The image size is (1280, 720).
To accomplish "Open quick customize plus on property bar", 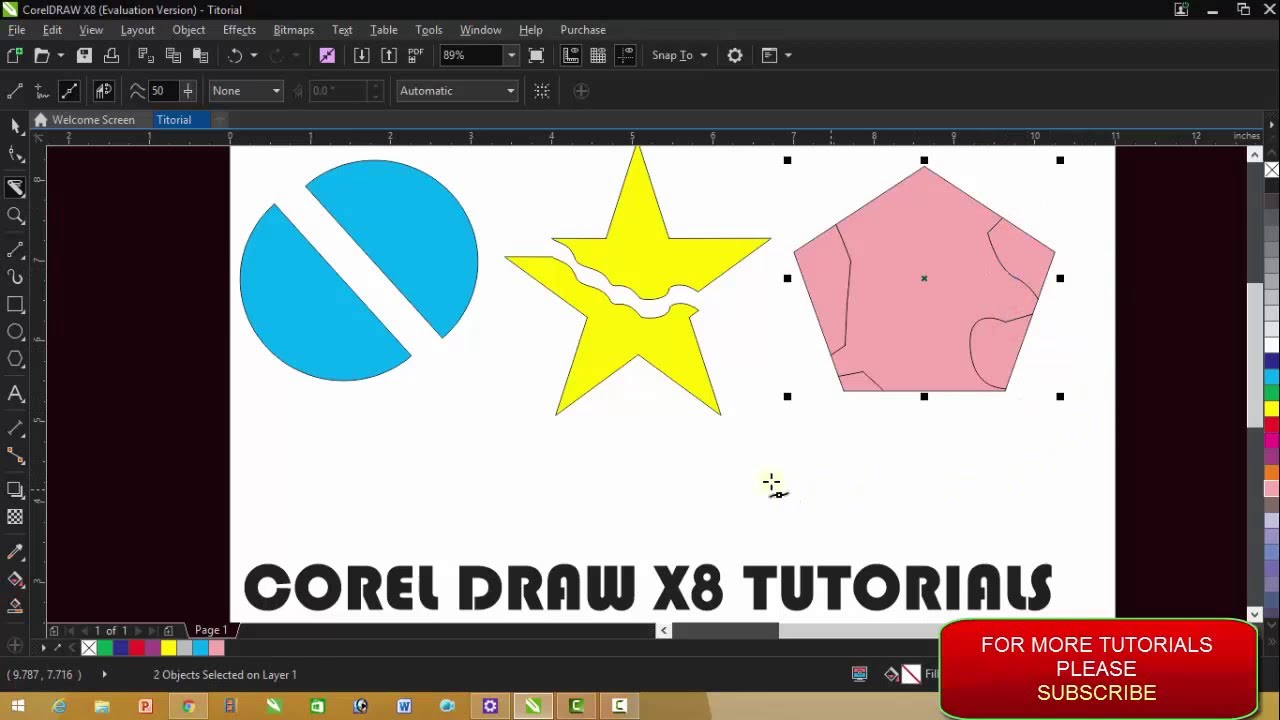I will coord(581,91).
